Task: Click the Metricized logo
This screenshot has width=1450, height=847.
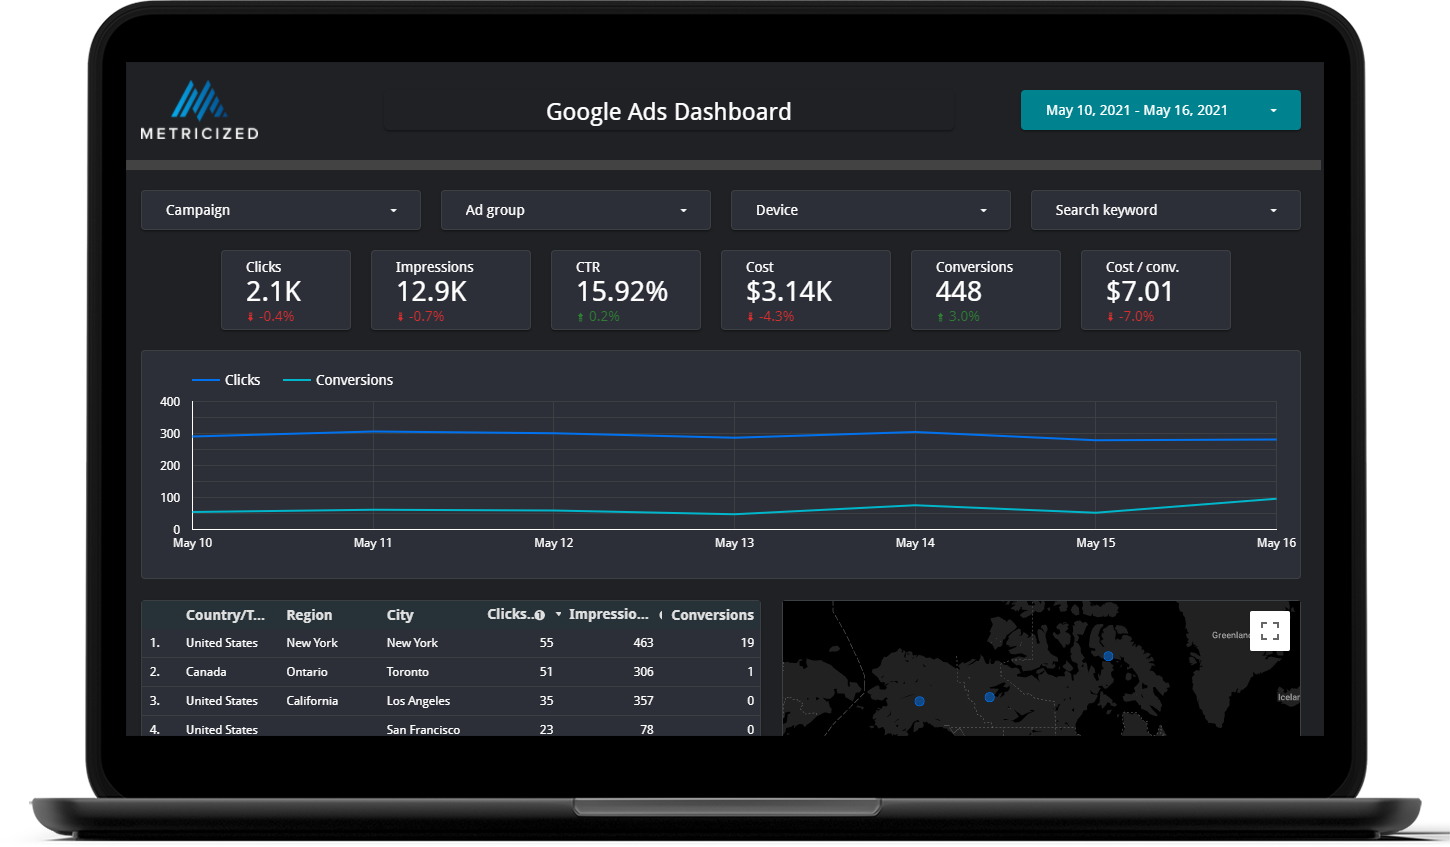Action: [198, 108]
